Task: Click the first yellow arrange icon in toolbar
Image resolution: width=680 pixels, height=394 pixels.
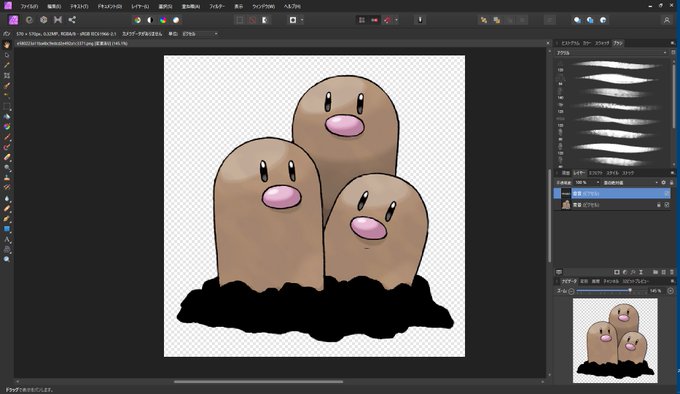Action: click(x=484, y=20)
